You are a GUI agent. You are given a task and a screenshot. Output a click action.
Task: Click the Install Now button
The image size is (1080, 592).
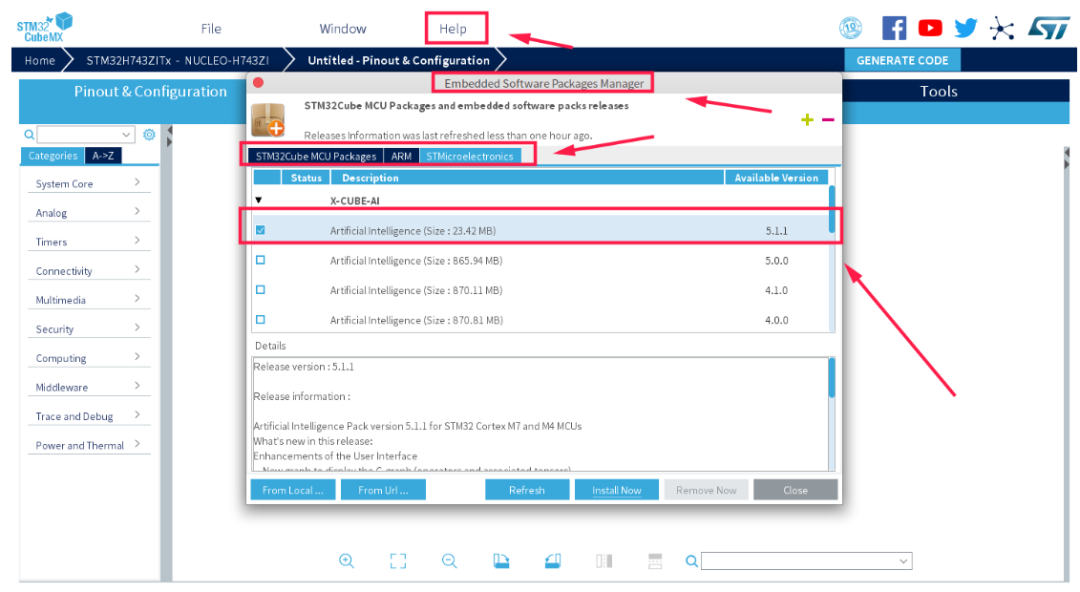616,490
